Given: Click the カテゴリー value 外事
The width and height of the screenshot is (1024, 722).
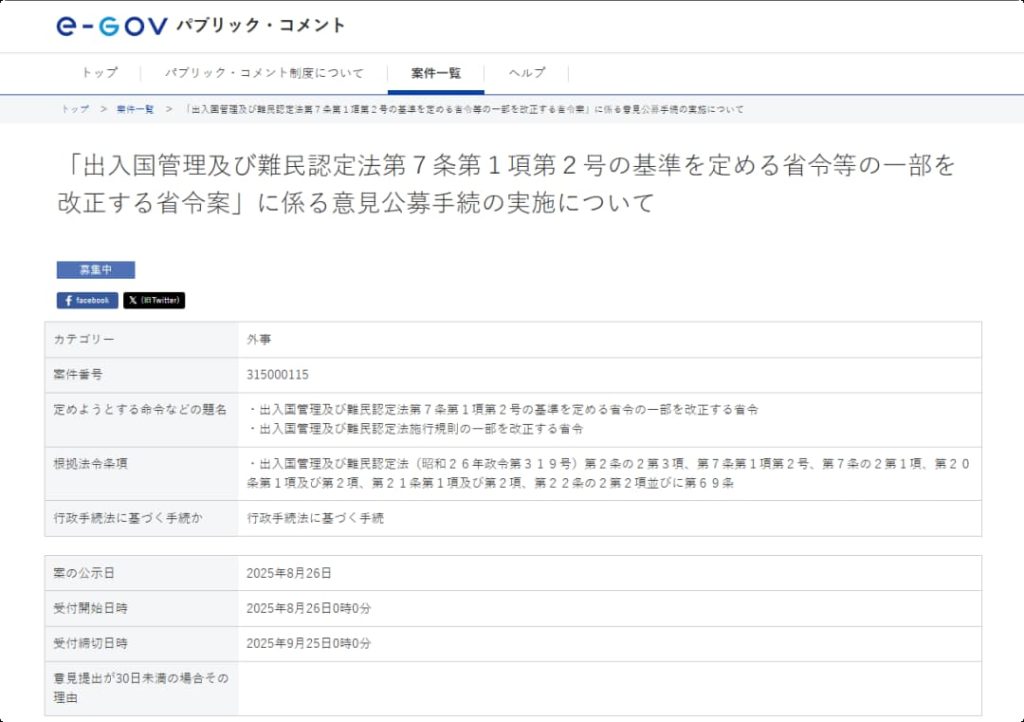Looking at the screenshot, I should click(x=258, y=340).
